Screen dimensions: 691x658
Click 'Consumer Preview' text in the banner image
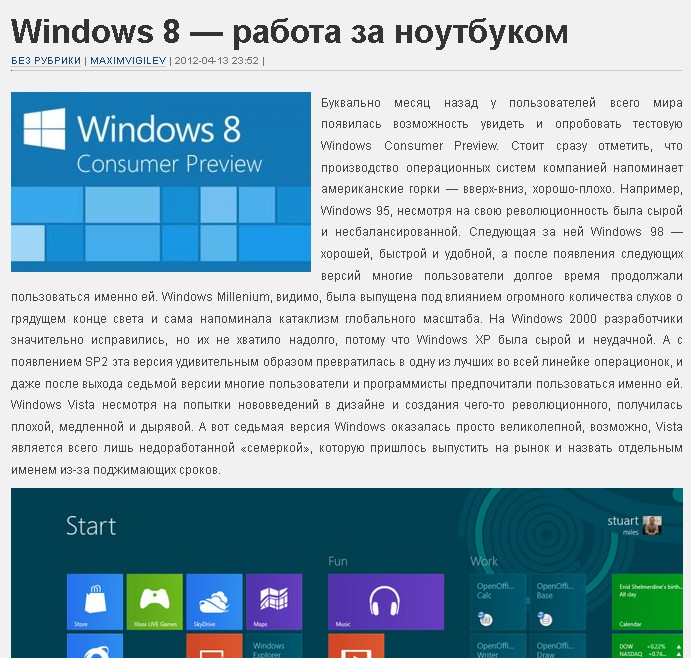[169, 164]
